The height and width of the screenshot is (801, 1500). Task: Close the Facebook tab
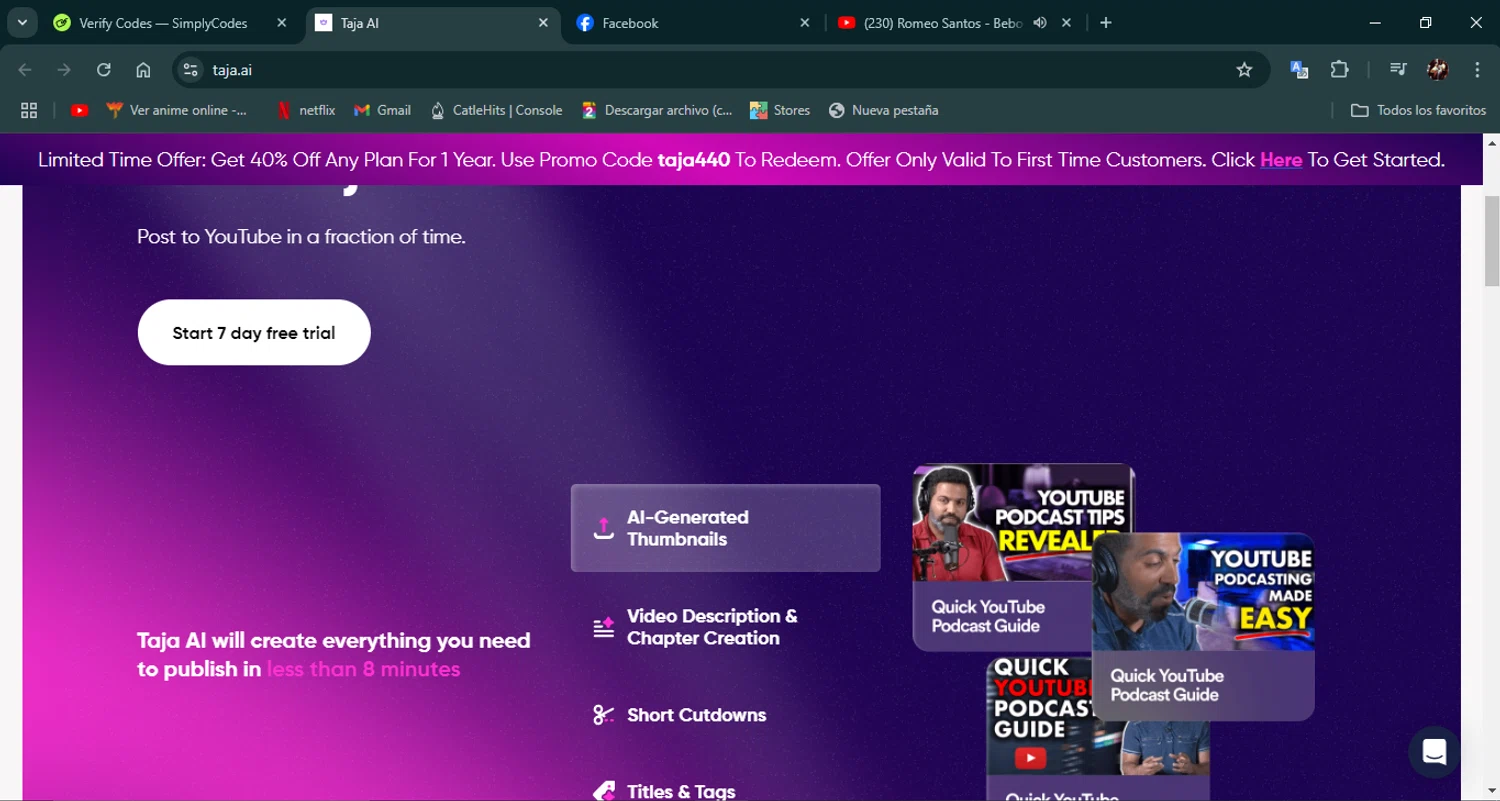(804, 23)
